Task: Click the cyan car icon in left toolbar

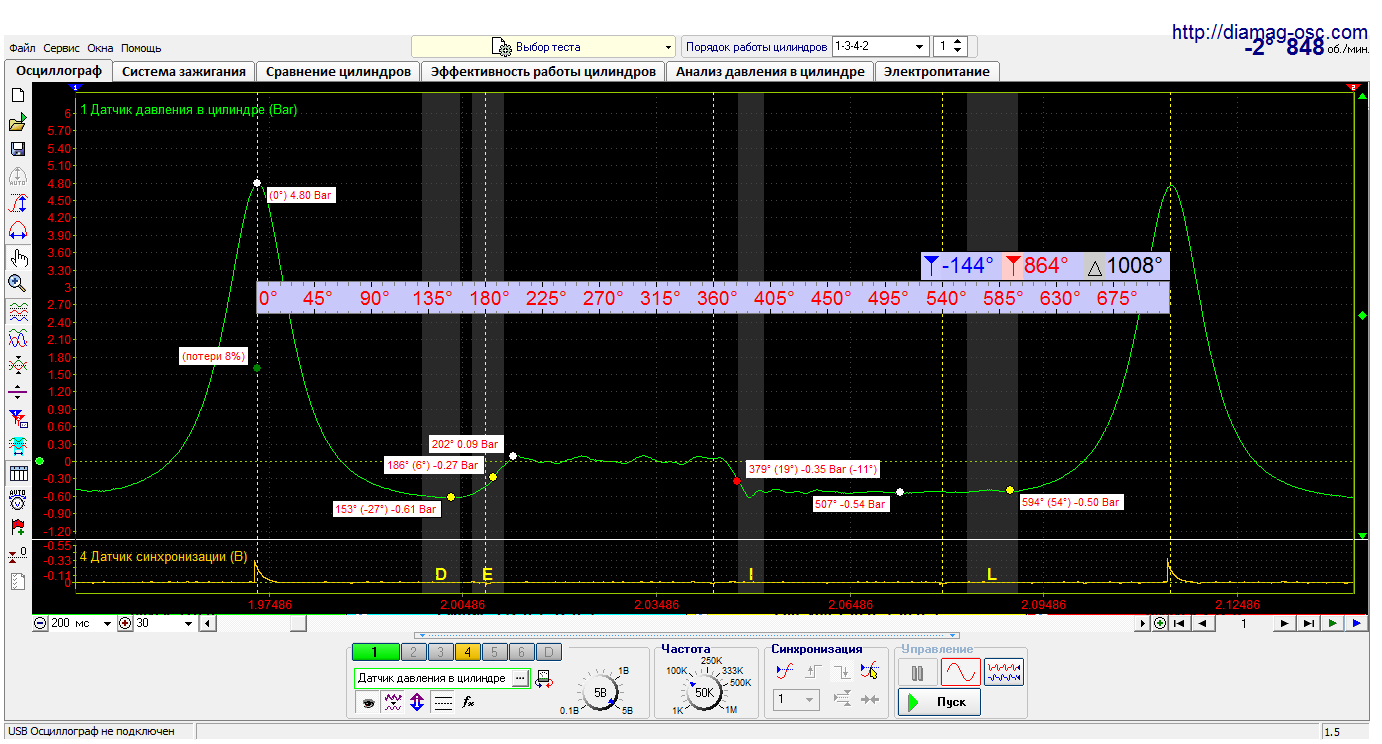Action: coord(17,445)
